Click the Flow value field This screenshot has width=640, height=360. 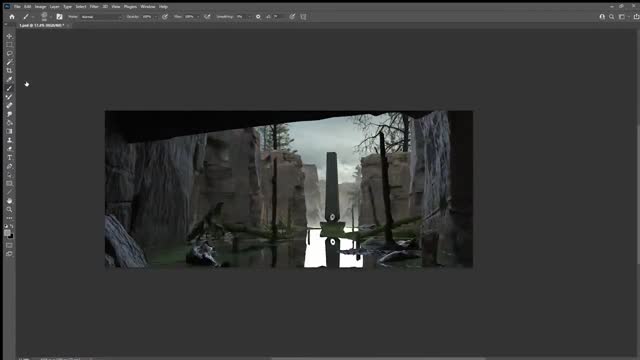point(189,17)
